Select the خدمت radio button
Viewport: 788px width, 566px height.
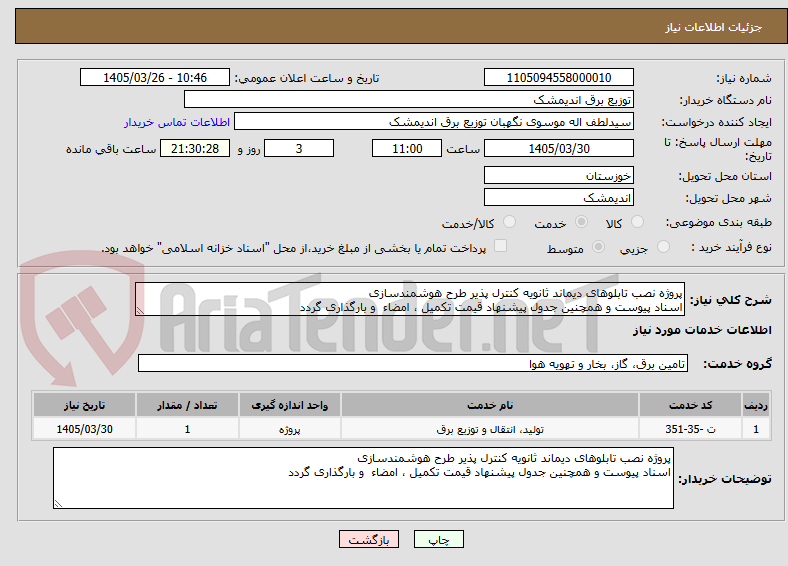coord(581,222)
